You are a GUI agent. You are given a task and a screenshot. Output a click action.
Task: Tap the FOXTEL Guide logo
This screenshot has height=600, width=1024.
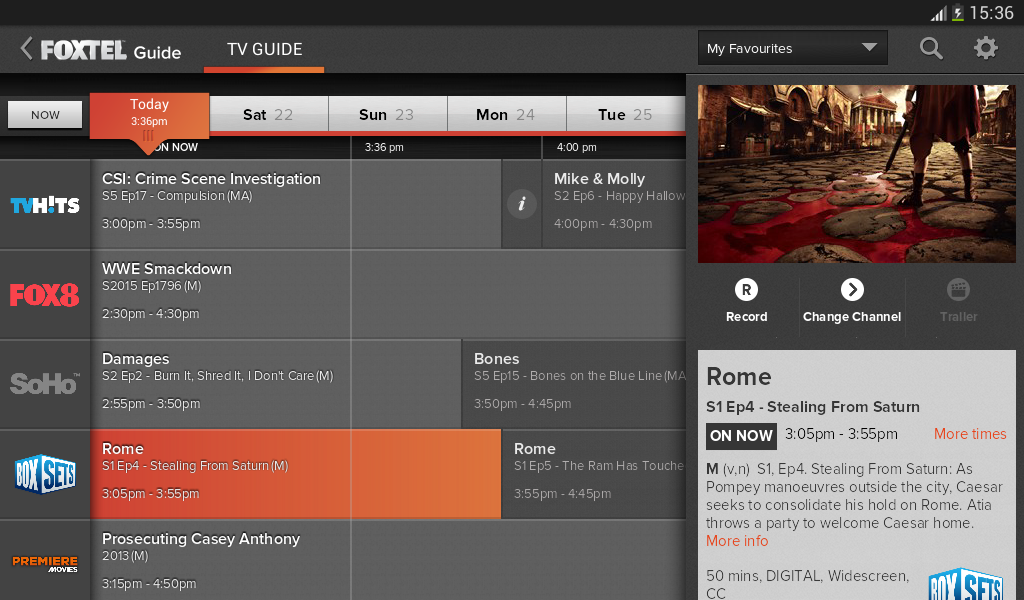(x=111, y=50)
